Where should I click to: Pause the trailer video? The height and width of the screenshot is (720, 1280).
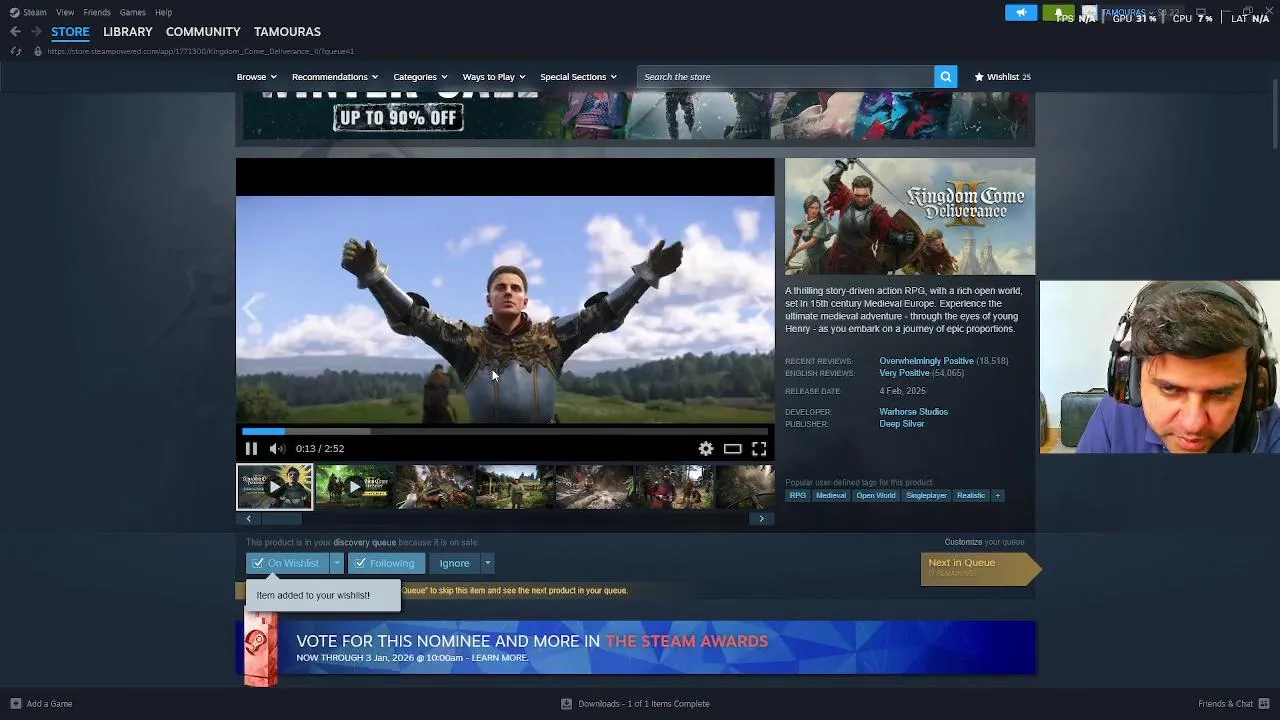(x=251, y=449)
